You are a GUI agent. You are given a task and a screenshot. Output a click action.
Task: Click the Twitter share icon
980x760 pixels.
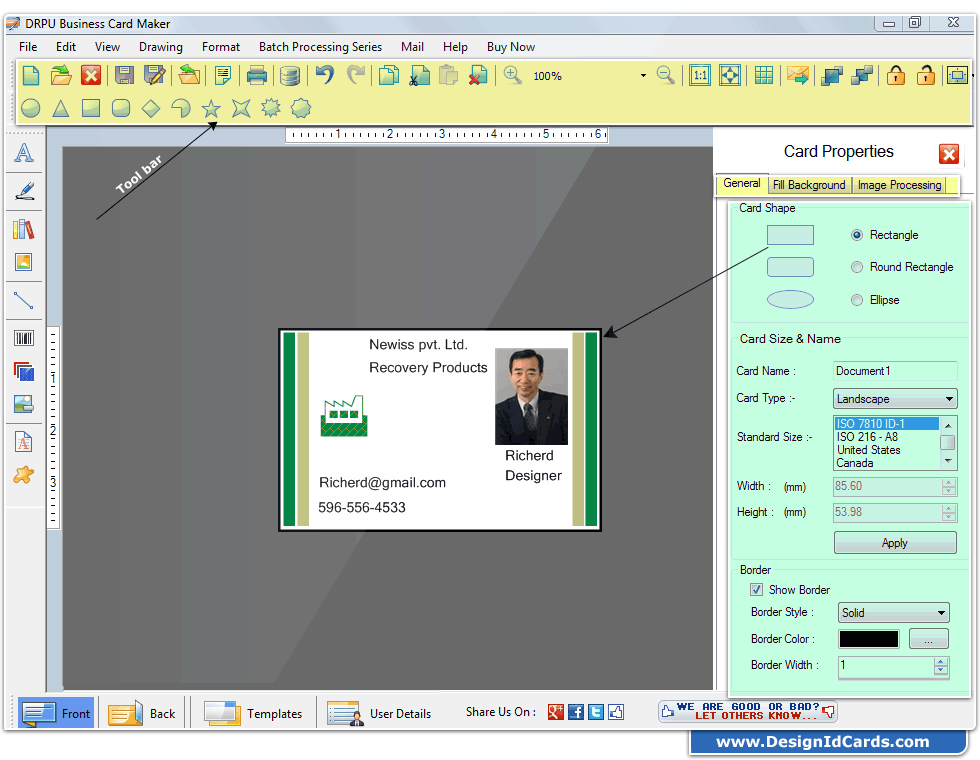click(596, 712)
